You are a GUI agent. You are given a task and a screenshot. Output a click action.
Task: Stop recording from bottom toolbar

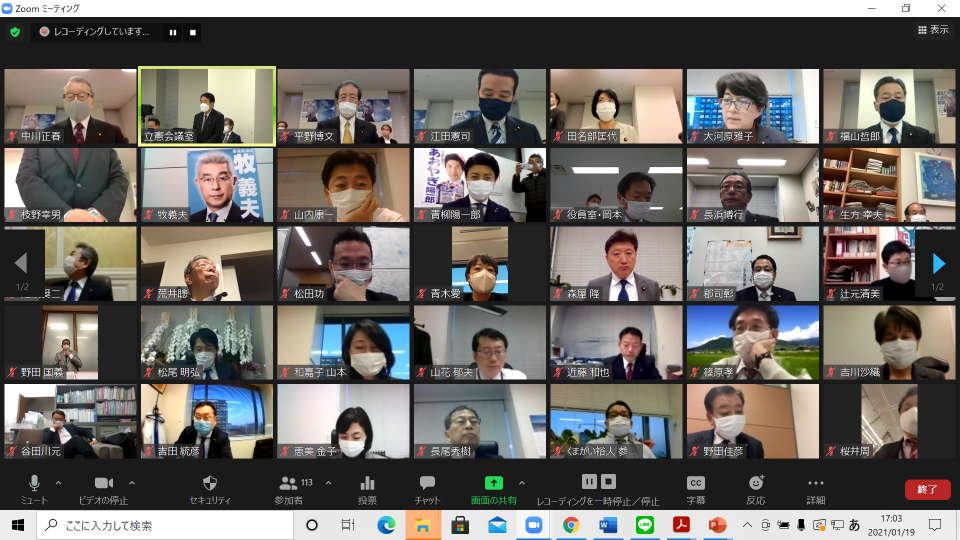tap(608, 482)
